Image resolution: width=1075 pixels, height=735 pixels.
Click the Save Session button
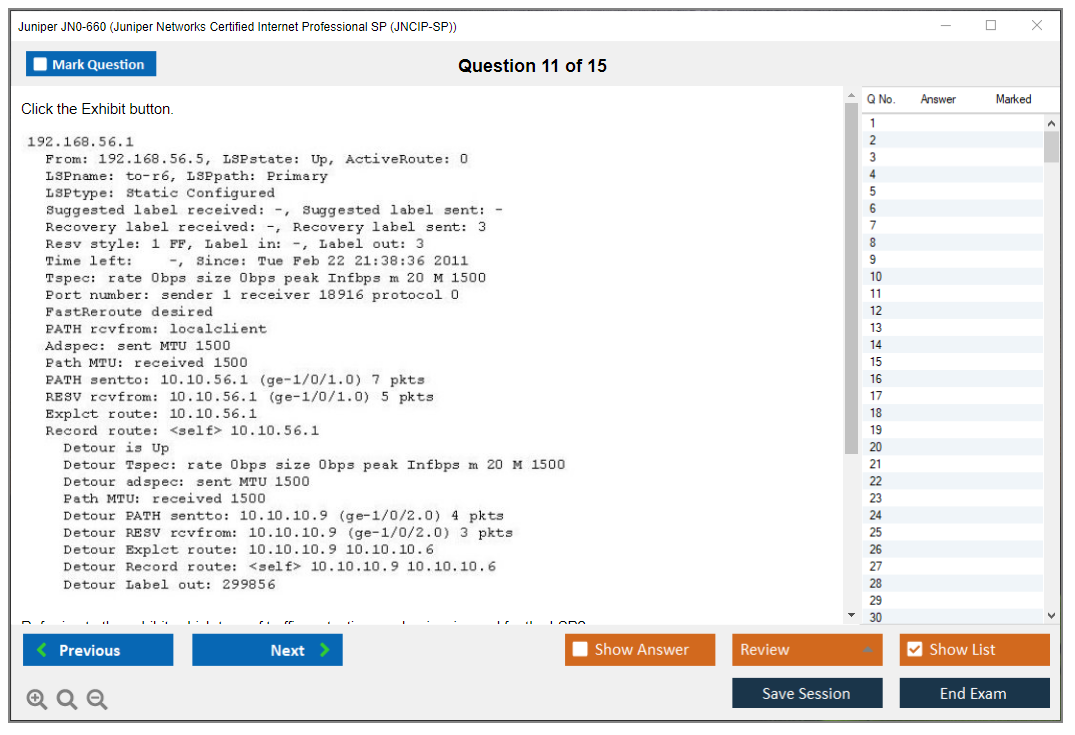[806, 693]
